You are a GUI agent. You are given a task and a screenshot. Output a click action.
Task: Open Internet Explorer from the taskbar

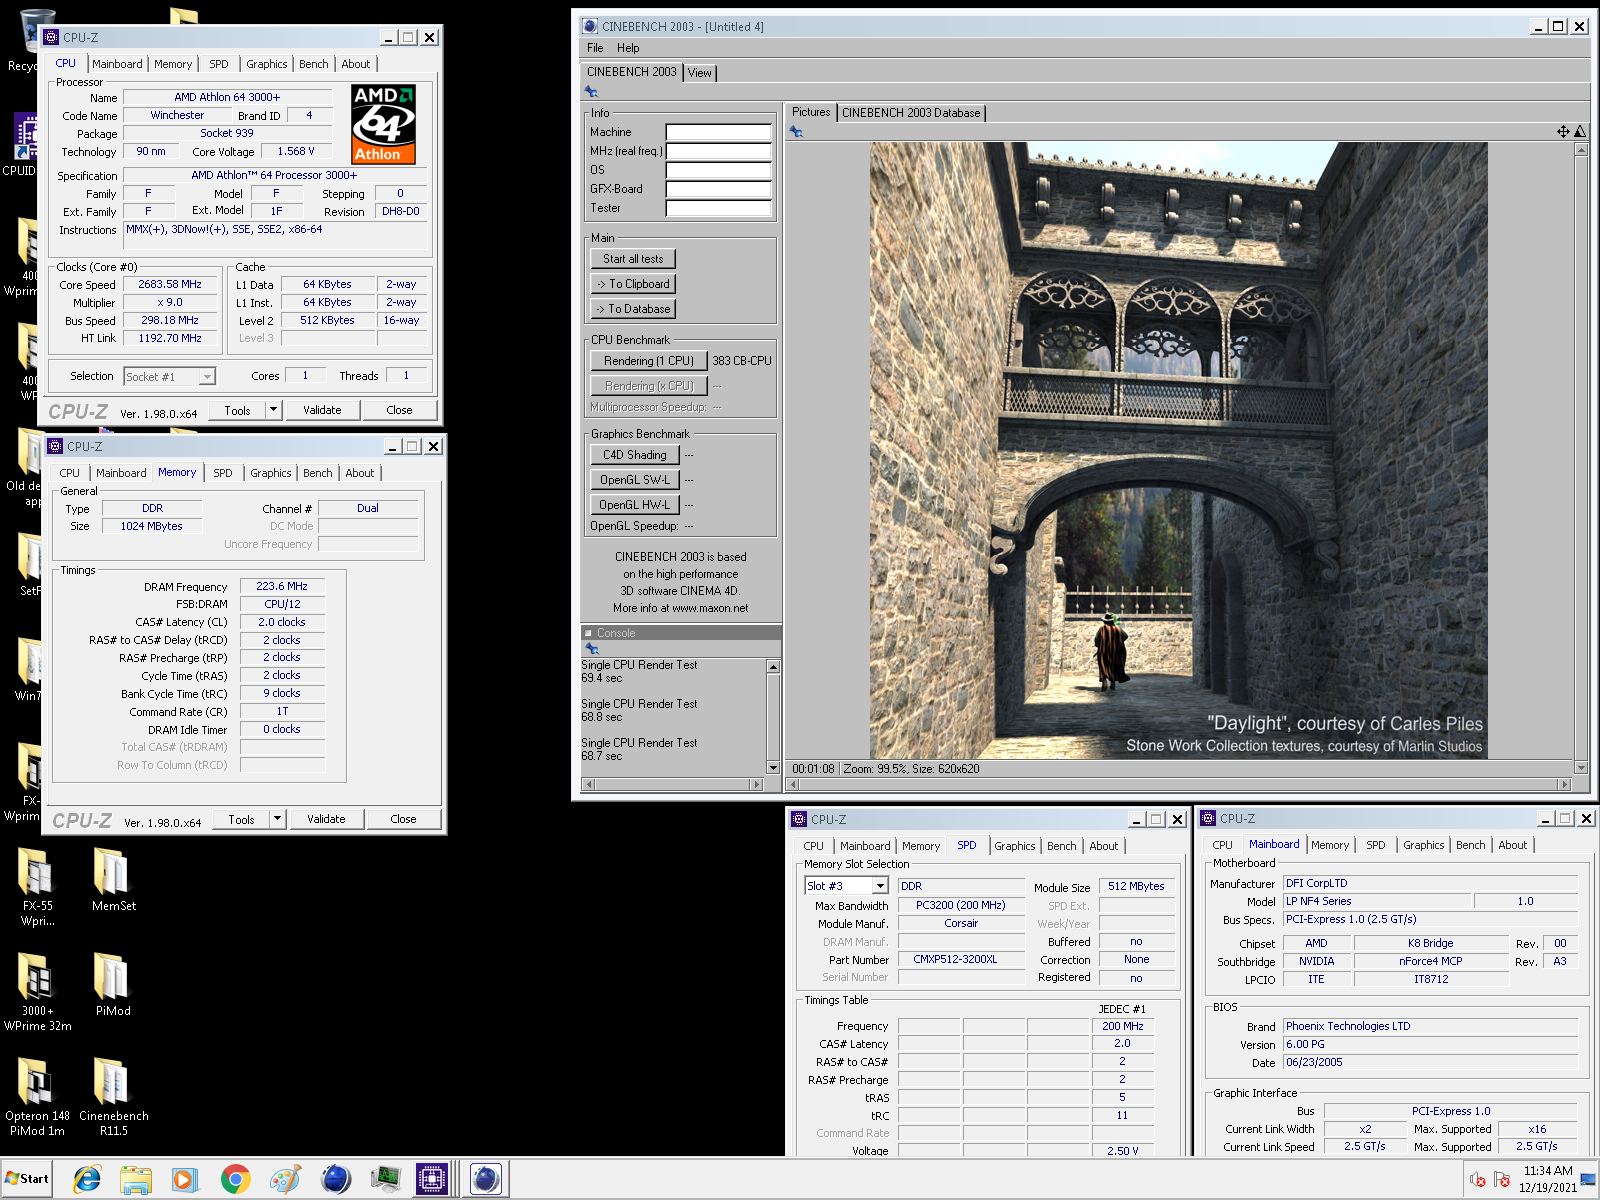pos(87,1179)
